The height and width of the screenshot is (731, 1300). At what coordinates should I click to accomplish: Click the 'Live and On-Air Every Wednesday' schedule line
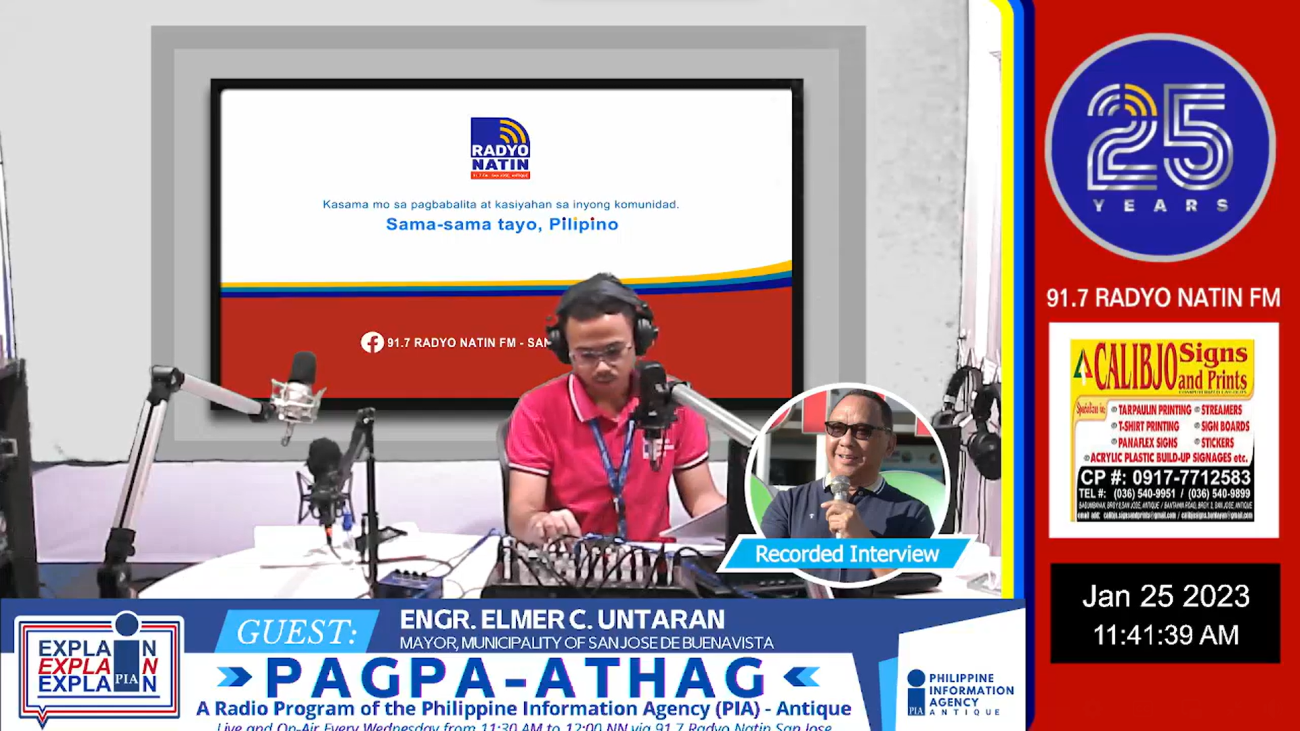[524, 725]
